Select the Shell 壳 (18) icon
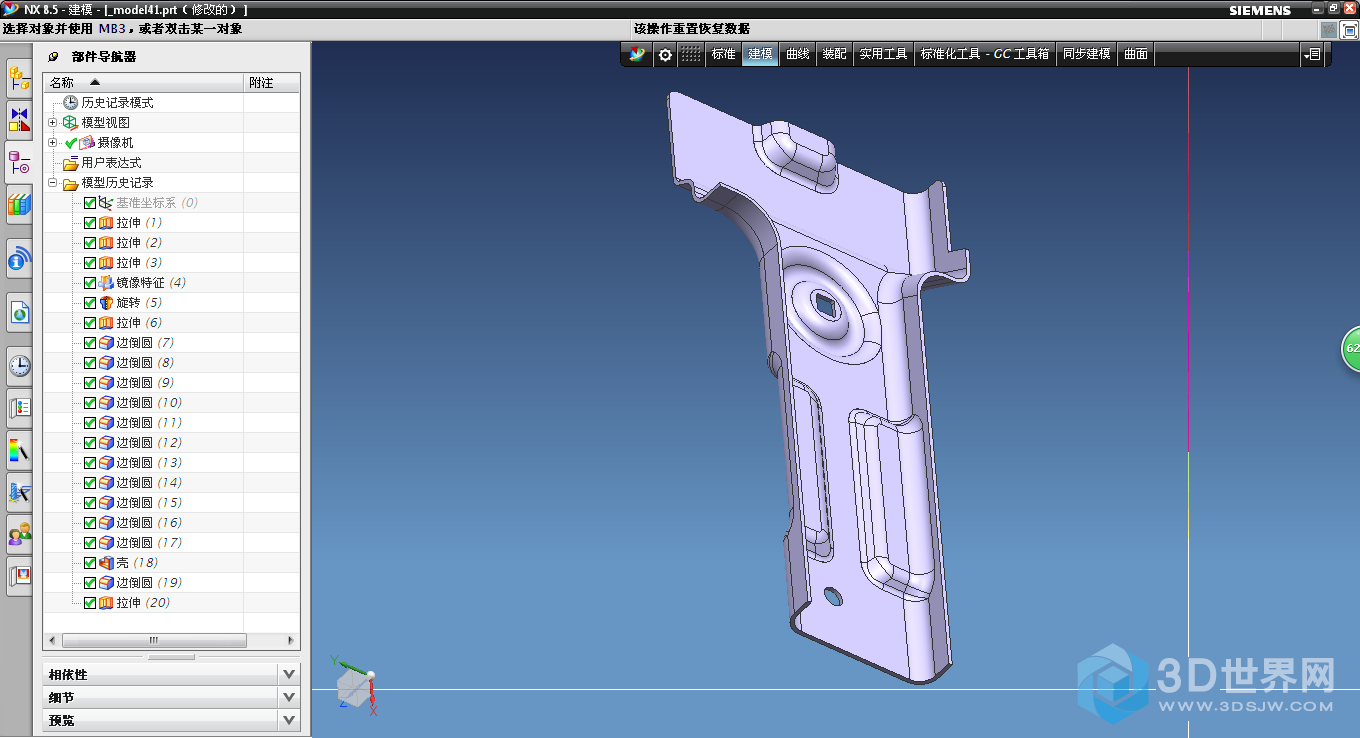The image size is (1360, 738). click(106, 563)
